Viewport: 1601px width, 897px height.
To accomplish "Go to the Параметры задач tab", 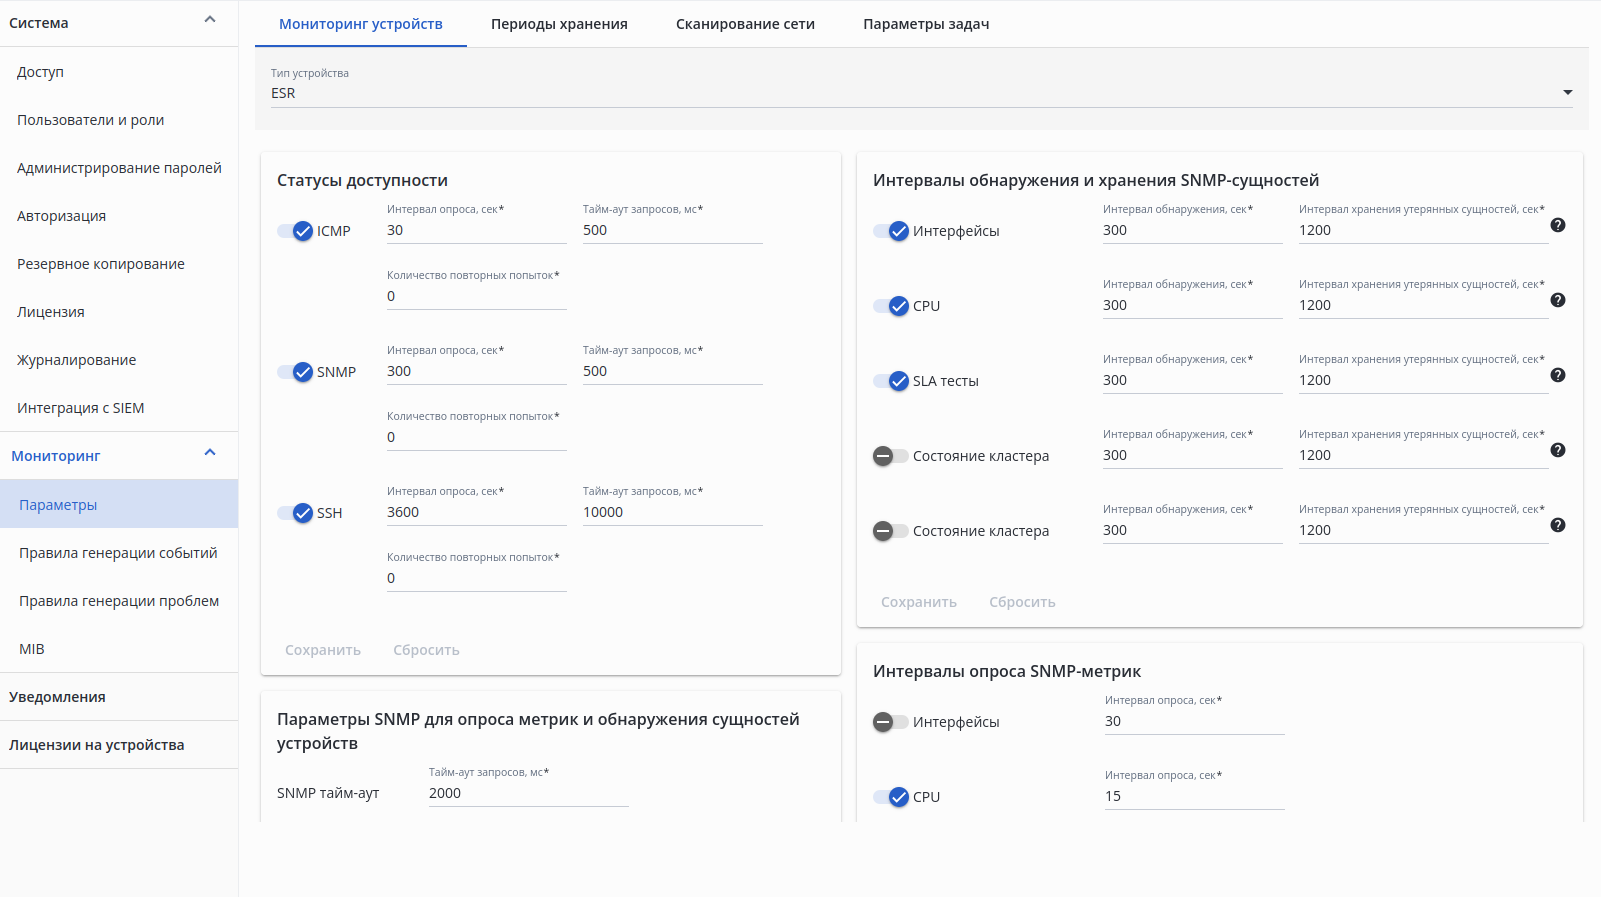I will pos(926,24).
